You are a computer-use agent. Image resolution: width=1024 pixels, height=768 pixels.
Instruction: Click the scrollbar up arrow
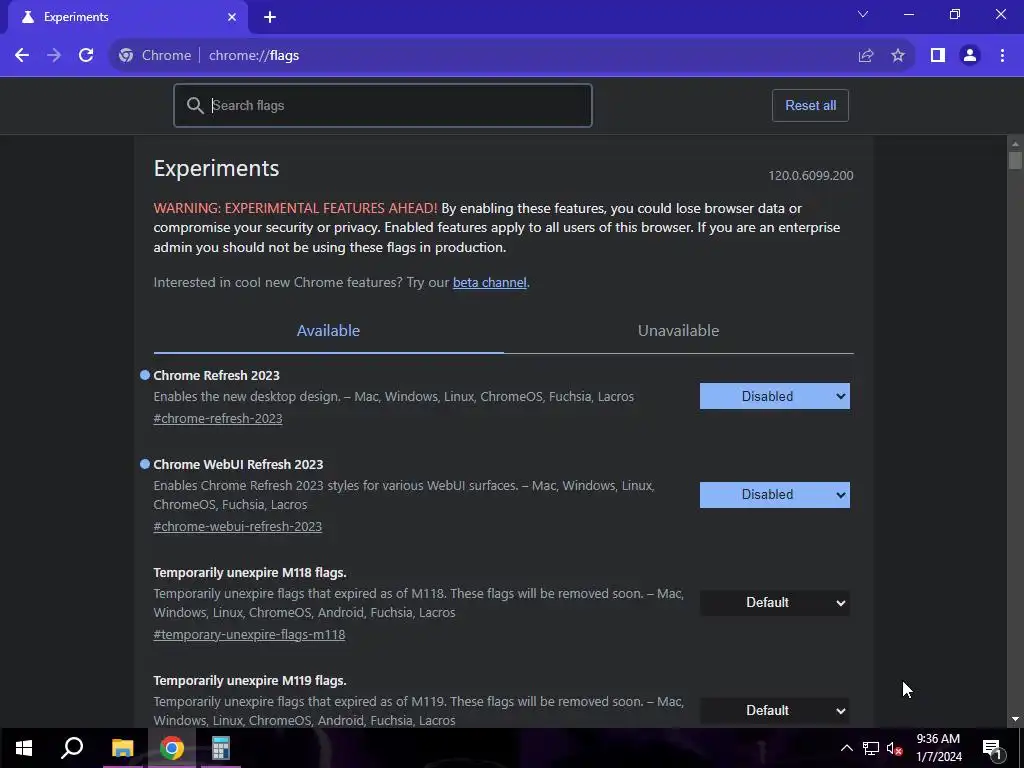point(1015,143)
